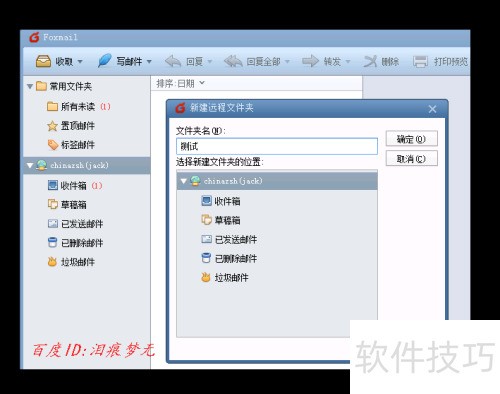Click the chinazsh(jack) account icon in sidebar
The width and height of the screenshot is (500, 394).
click(42, 165)
